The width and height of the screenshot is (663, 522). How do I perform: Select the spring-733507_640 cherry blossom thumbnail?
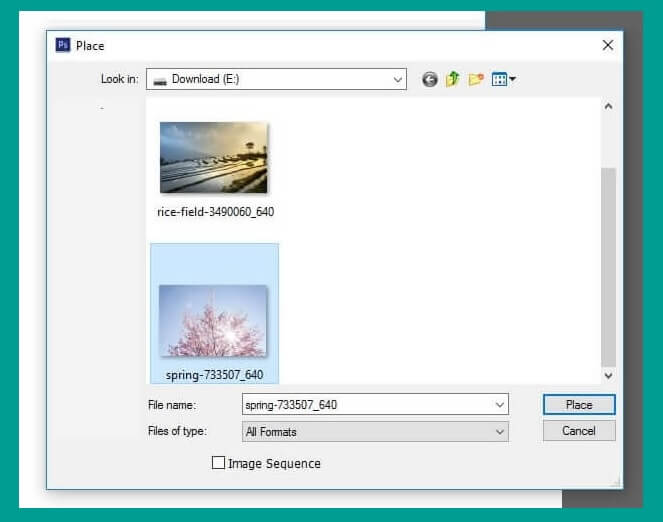pos(213,321)
